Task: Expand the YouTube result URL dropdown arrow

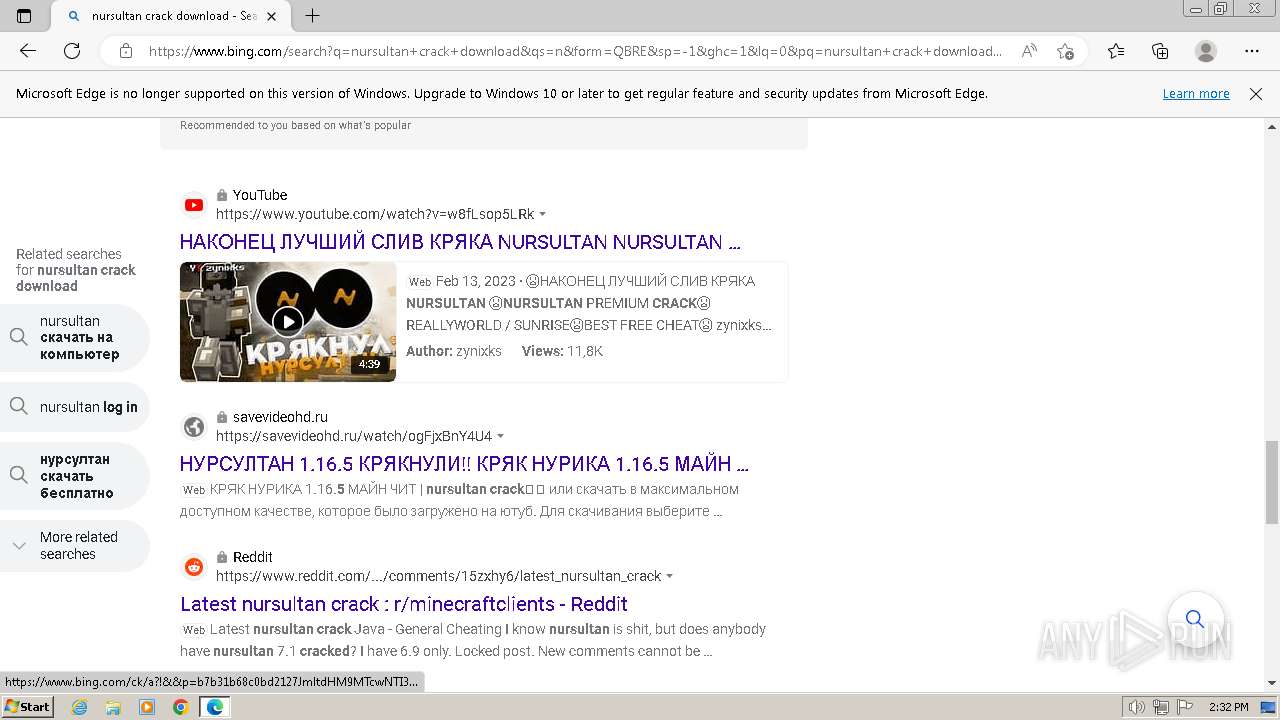Action: (x=543, y=214)
